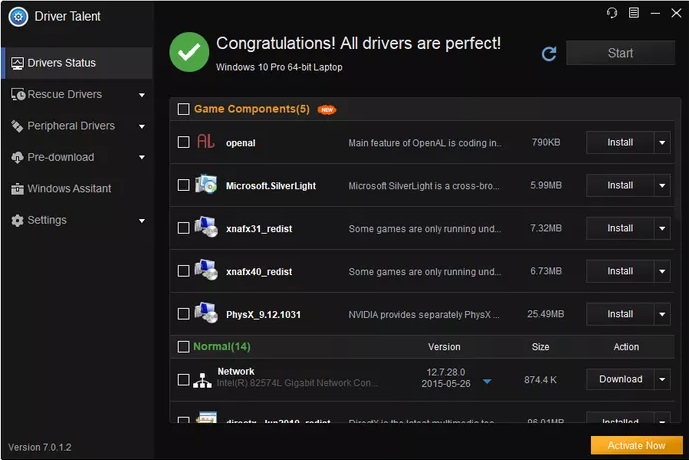Click the Version column header
This screenshot has width=689, height=460.
point(444,347)
